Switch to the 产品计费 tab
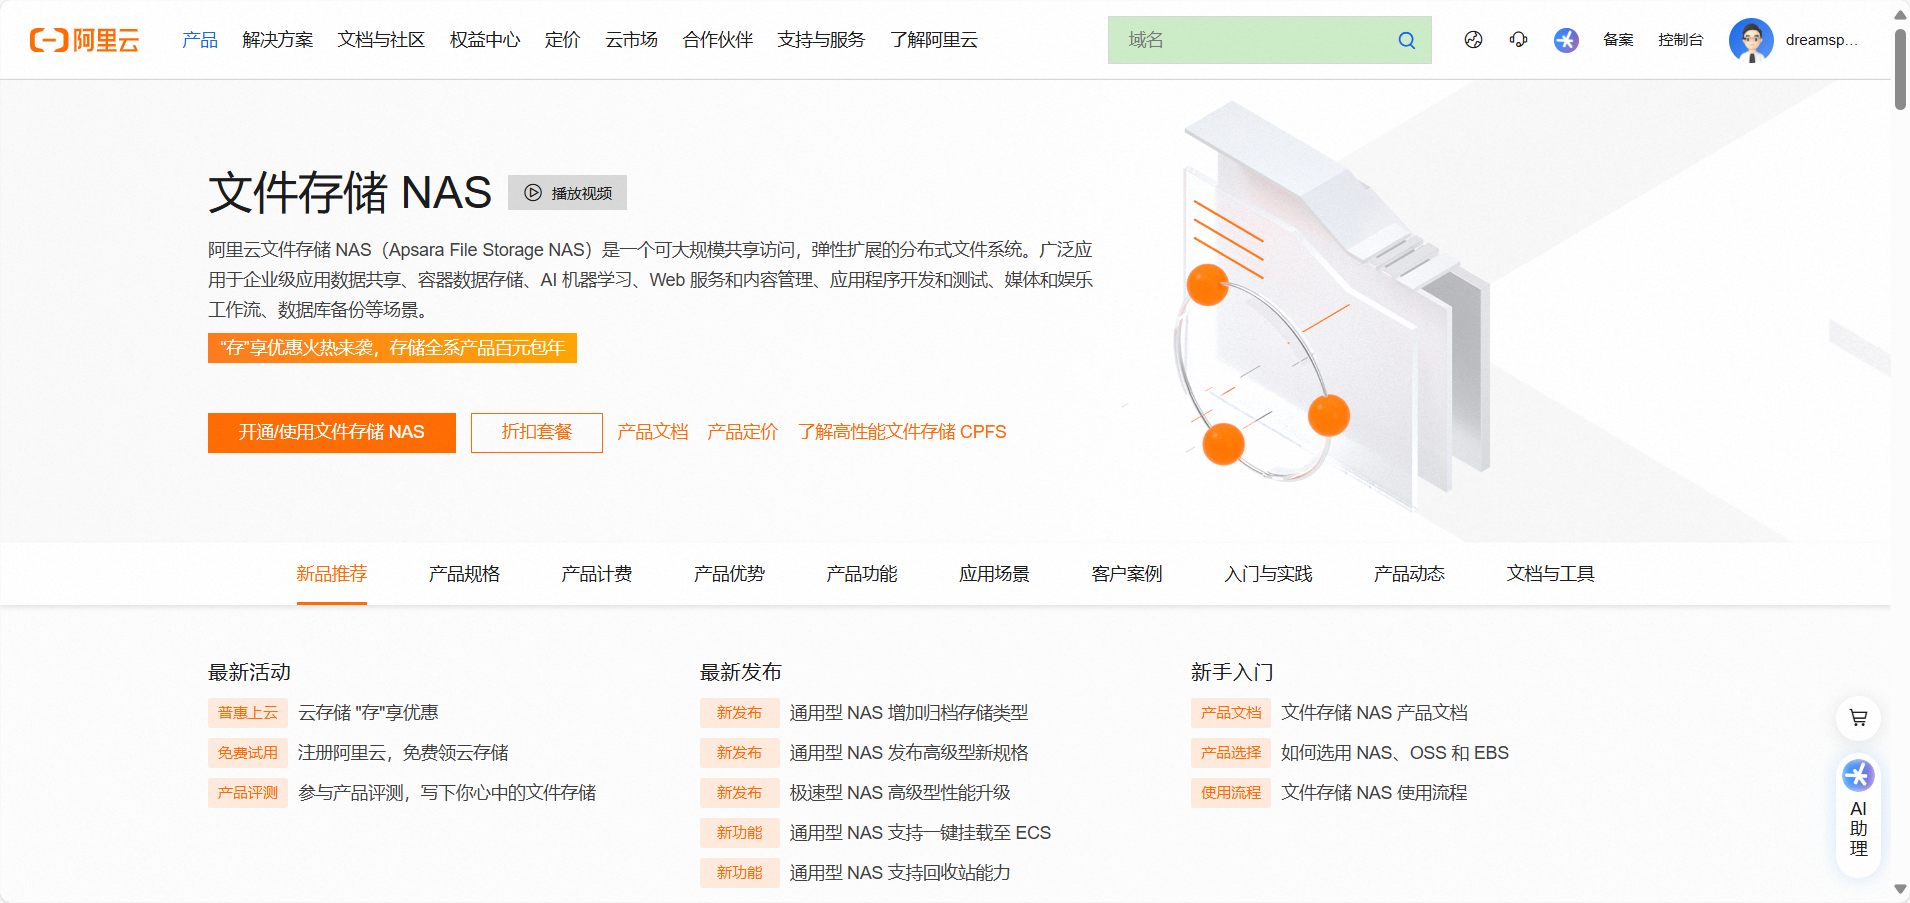Screen dimensions: 1910x903 pos(597,574)
